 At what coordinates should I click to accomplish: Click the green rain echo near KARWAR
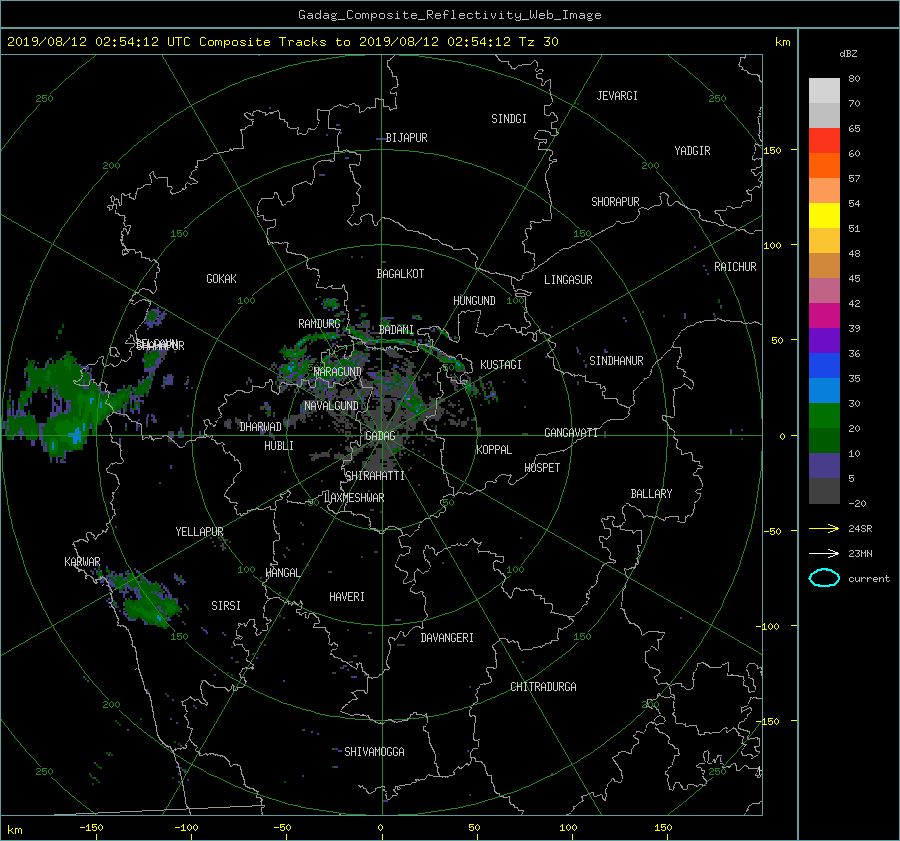pos(142,598)
